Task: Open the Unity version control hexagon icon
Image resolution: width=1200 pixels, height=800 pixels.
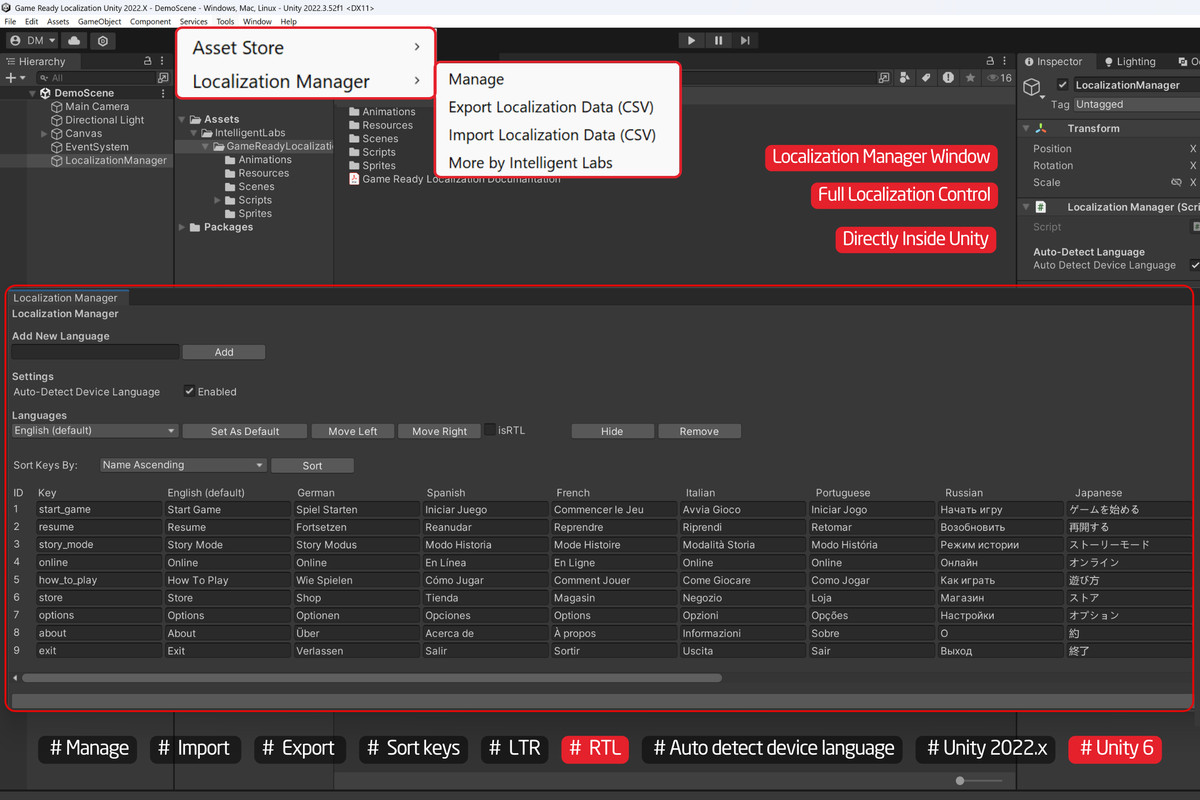Action: 103,41
